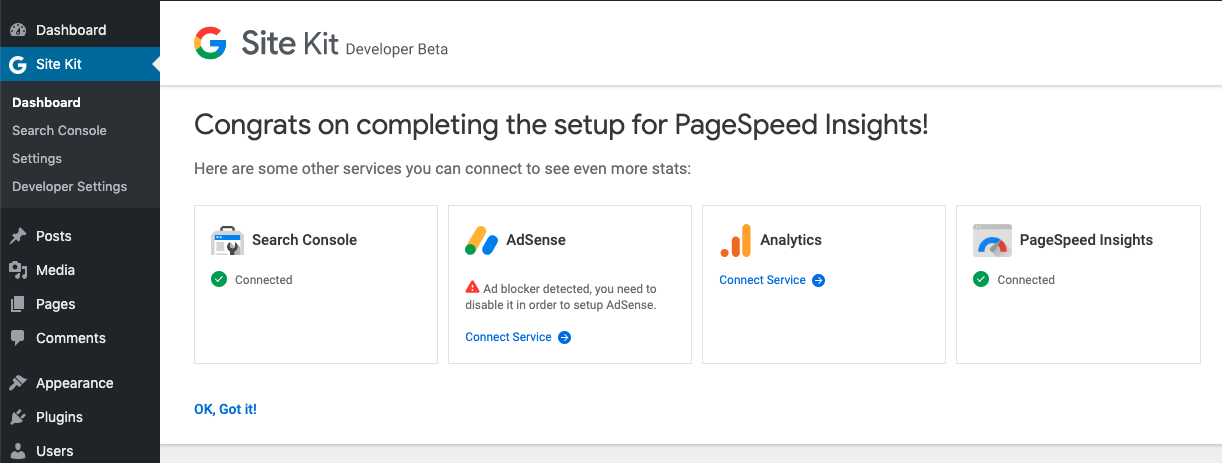Click the red ad blocker warning icon
The image size is (1222, 463).
tap(472, 287)
